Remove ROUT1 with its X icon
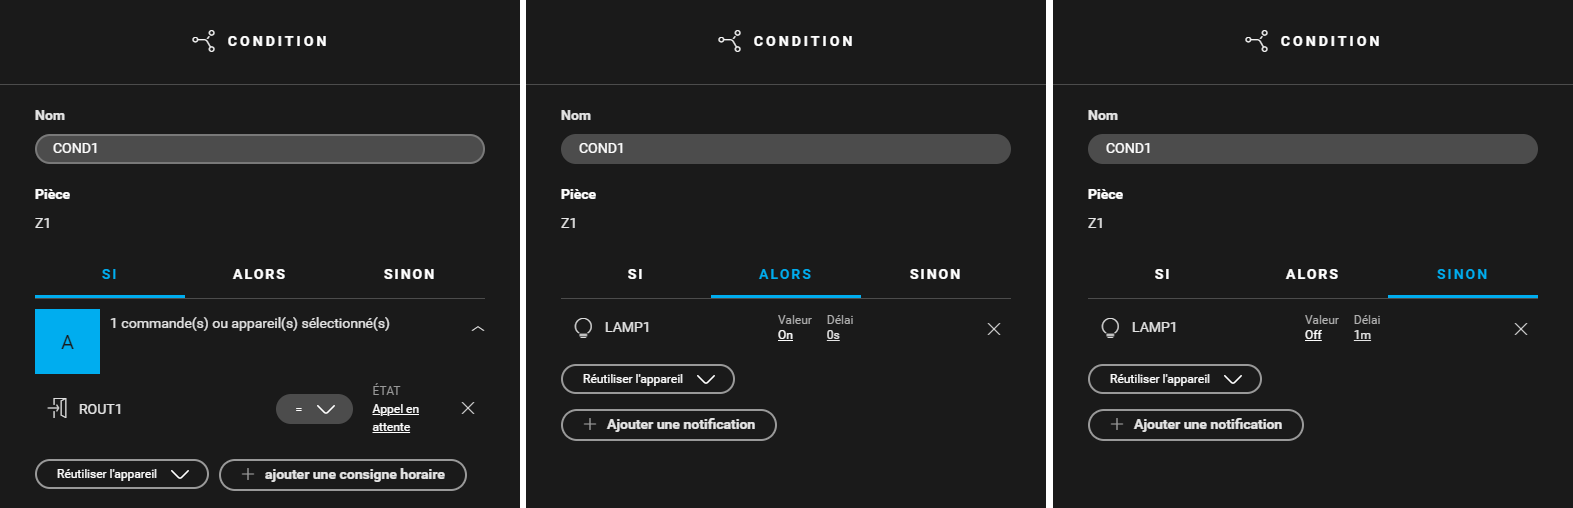The image size is (1573, 508). point(468,408)
